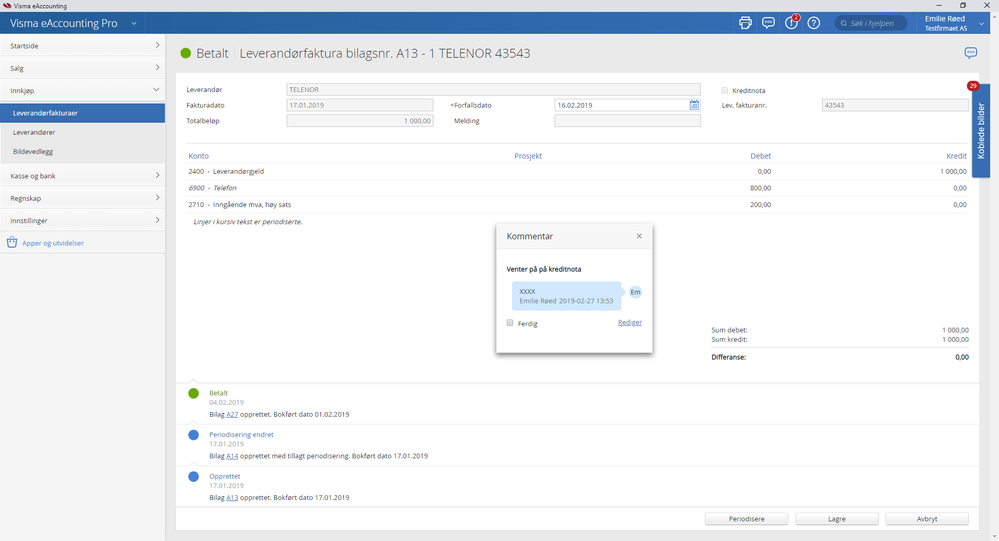
Task: Click the red 29 badge on Koblede bilder
Action: (x=972, y=86)
